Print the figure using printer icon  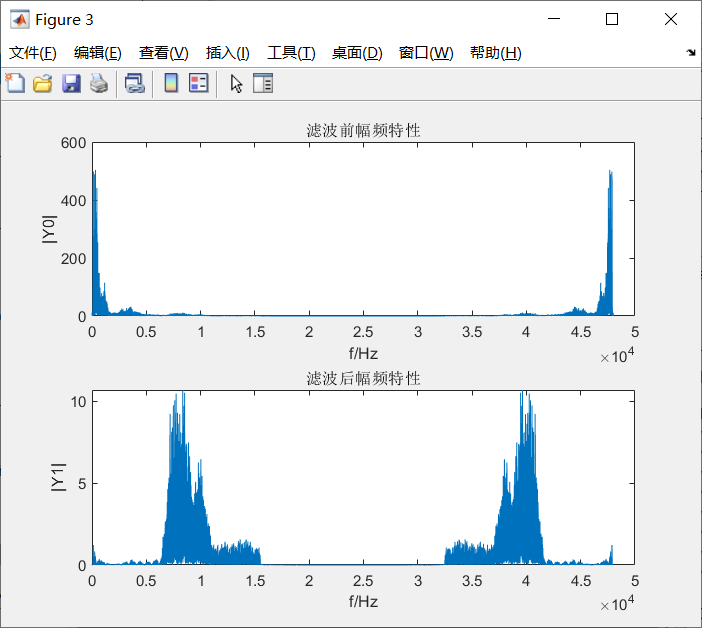tap(99, 83)
